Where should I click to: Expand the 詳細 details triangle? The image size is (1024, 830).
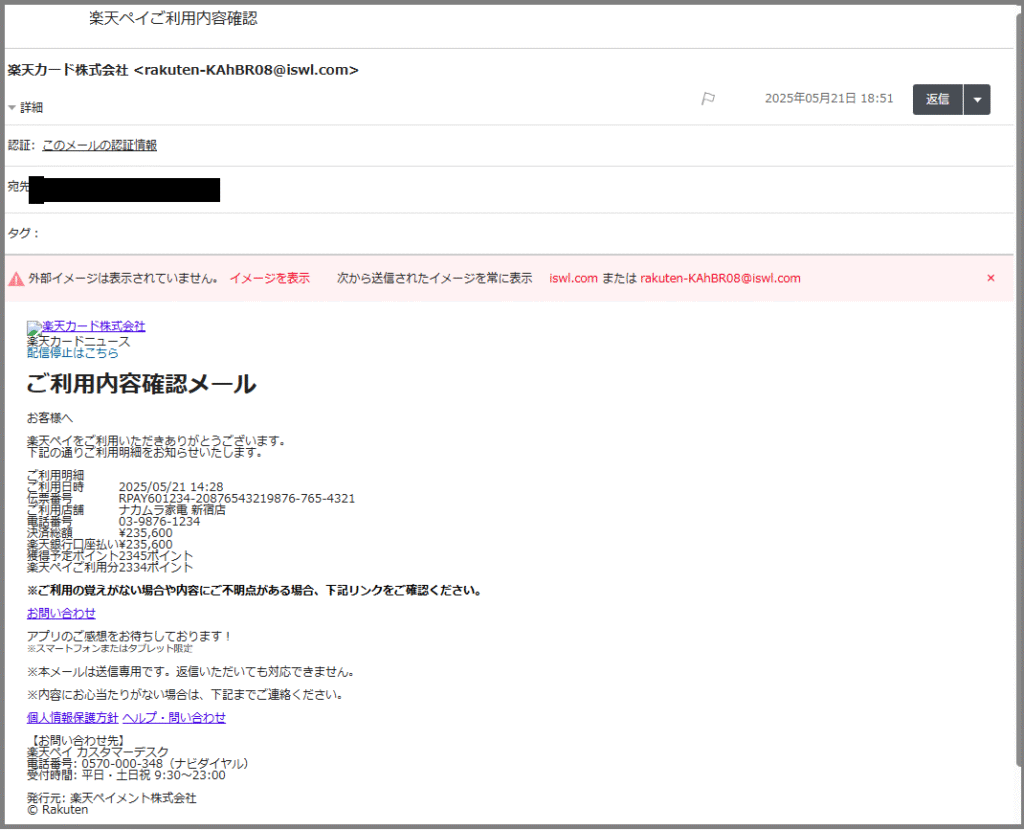(12, 108)
